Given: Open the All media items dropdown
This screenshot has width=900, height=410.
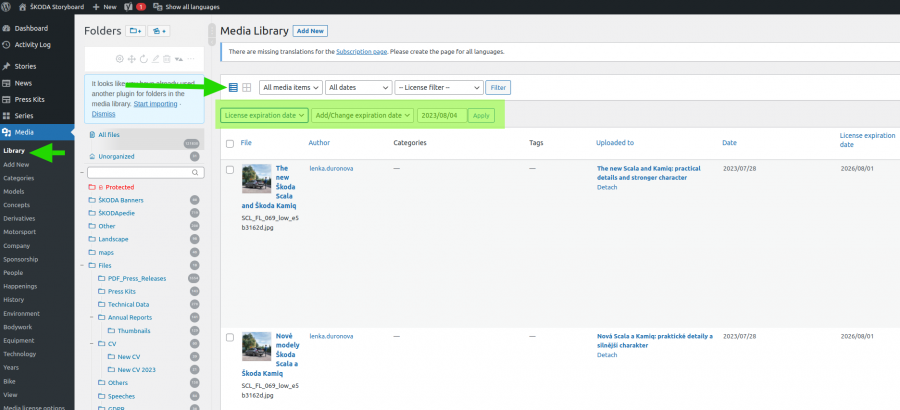Looking at the screenshot, I should pyautogui.click(x=290, y=87).
